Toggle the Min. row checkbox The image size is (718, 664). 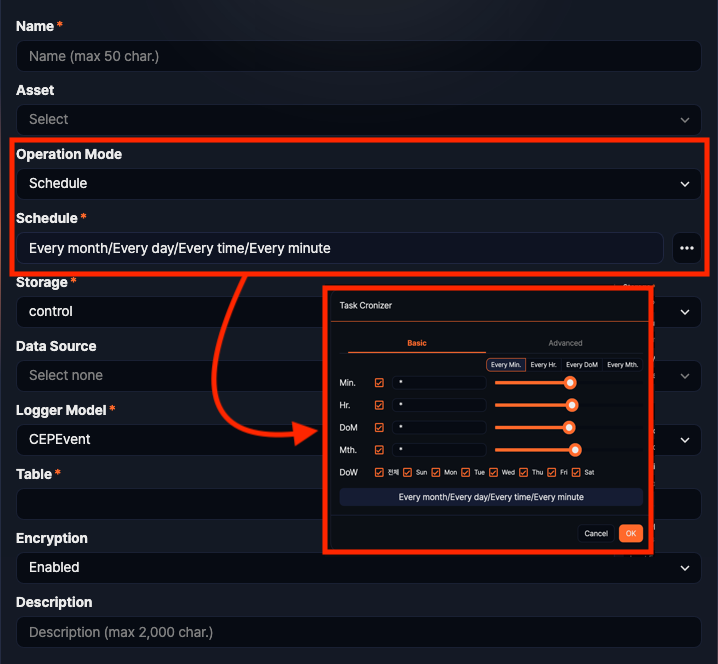click(x=379, y=382)
